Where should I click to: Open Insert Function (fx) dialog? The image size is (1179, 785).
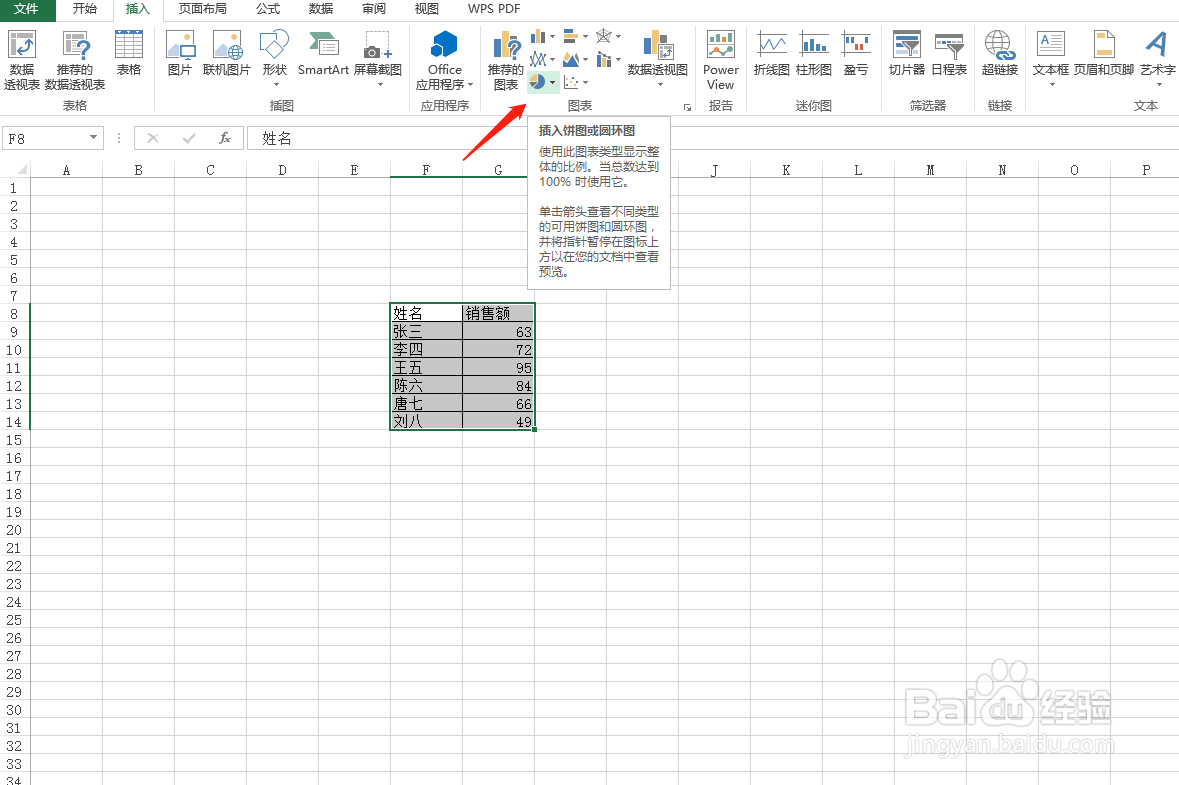click(224, 138)
